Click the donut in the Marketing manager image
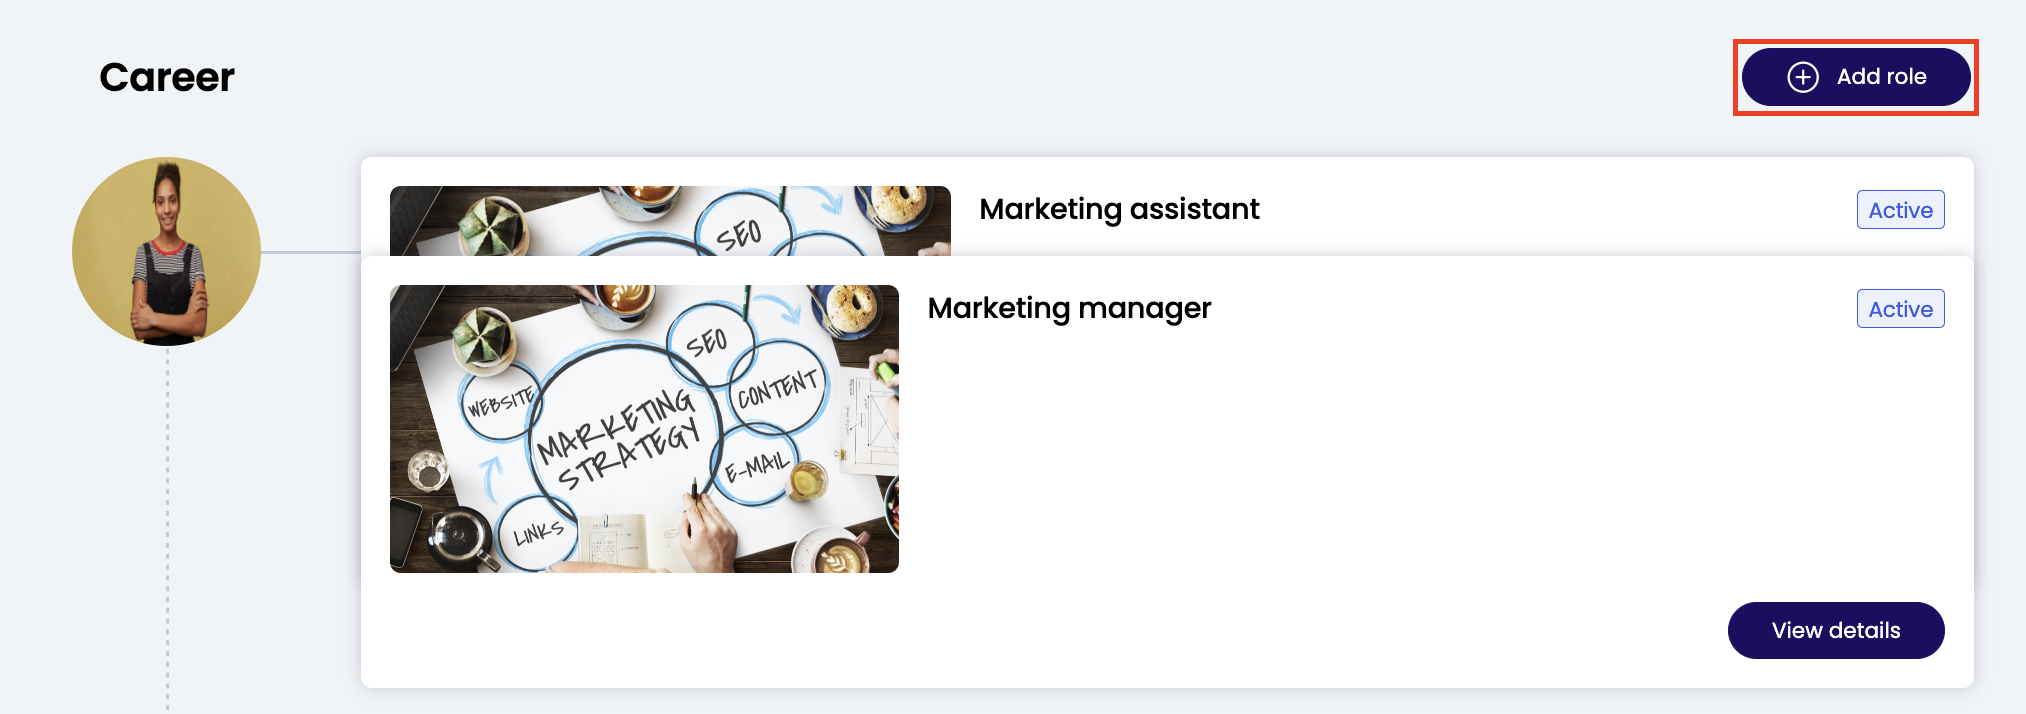Viewport: 2026px width, 714px height. pyautogui.click(x=851, y=305)
